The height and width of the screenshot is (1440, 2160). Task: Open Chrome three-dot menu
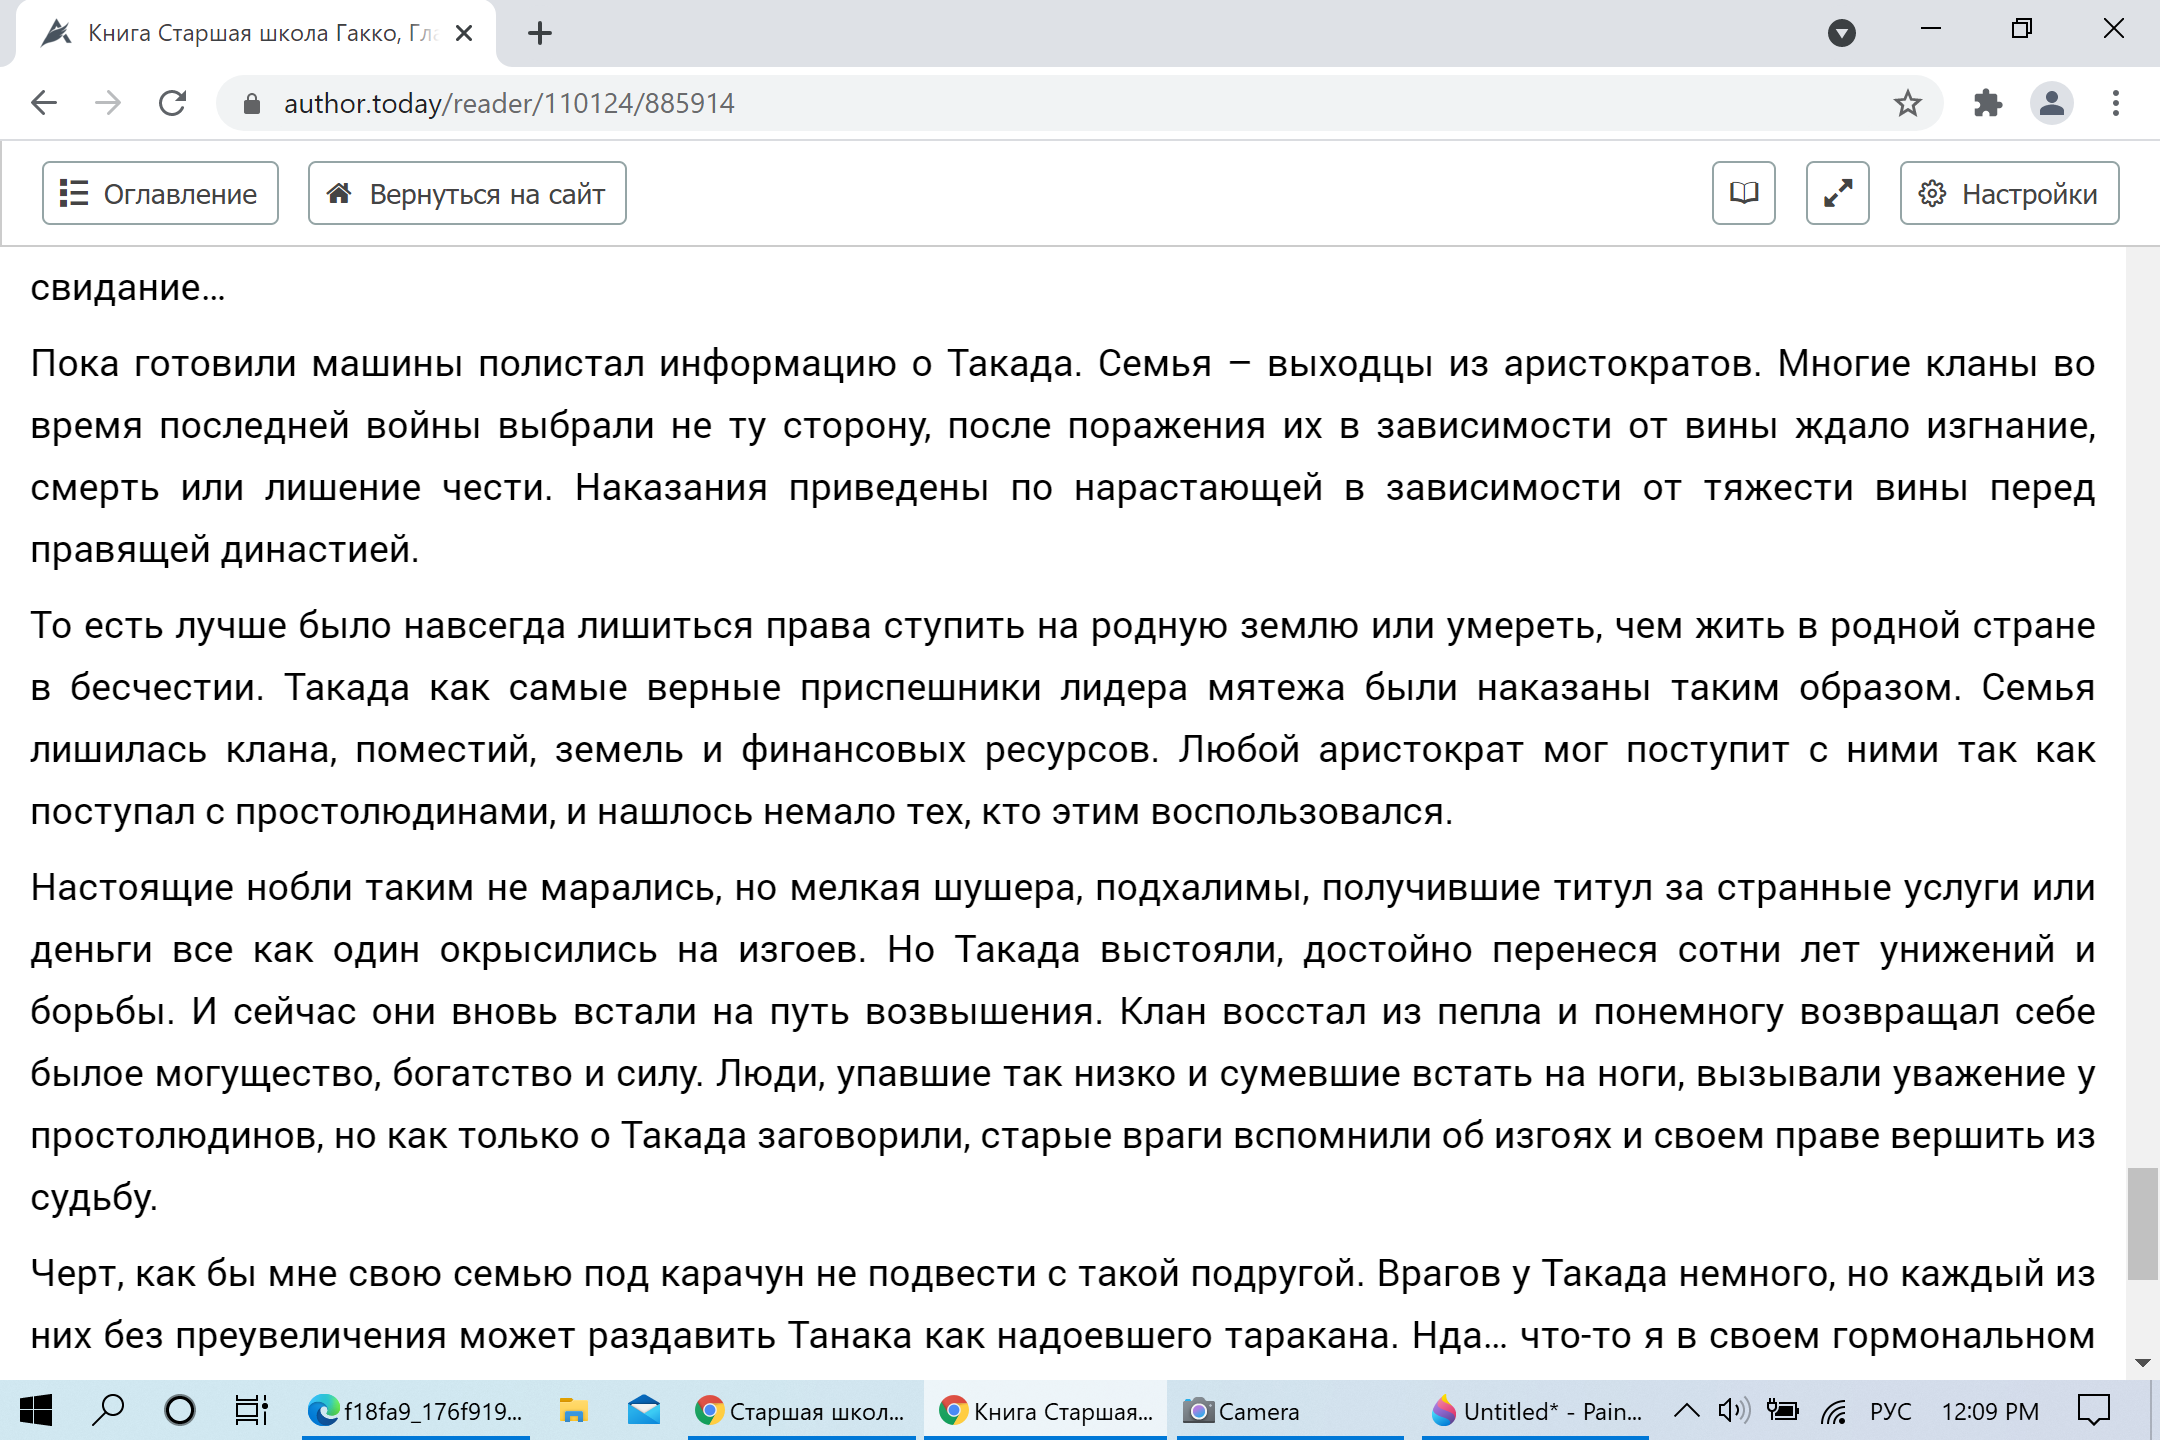pos(2115,103)
